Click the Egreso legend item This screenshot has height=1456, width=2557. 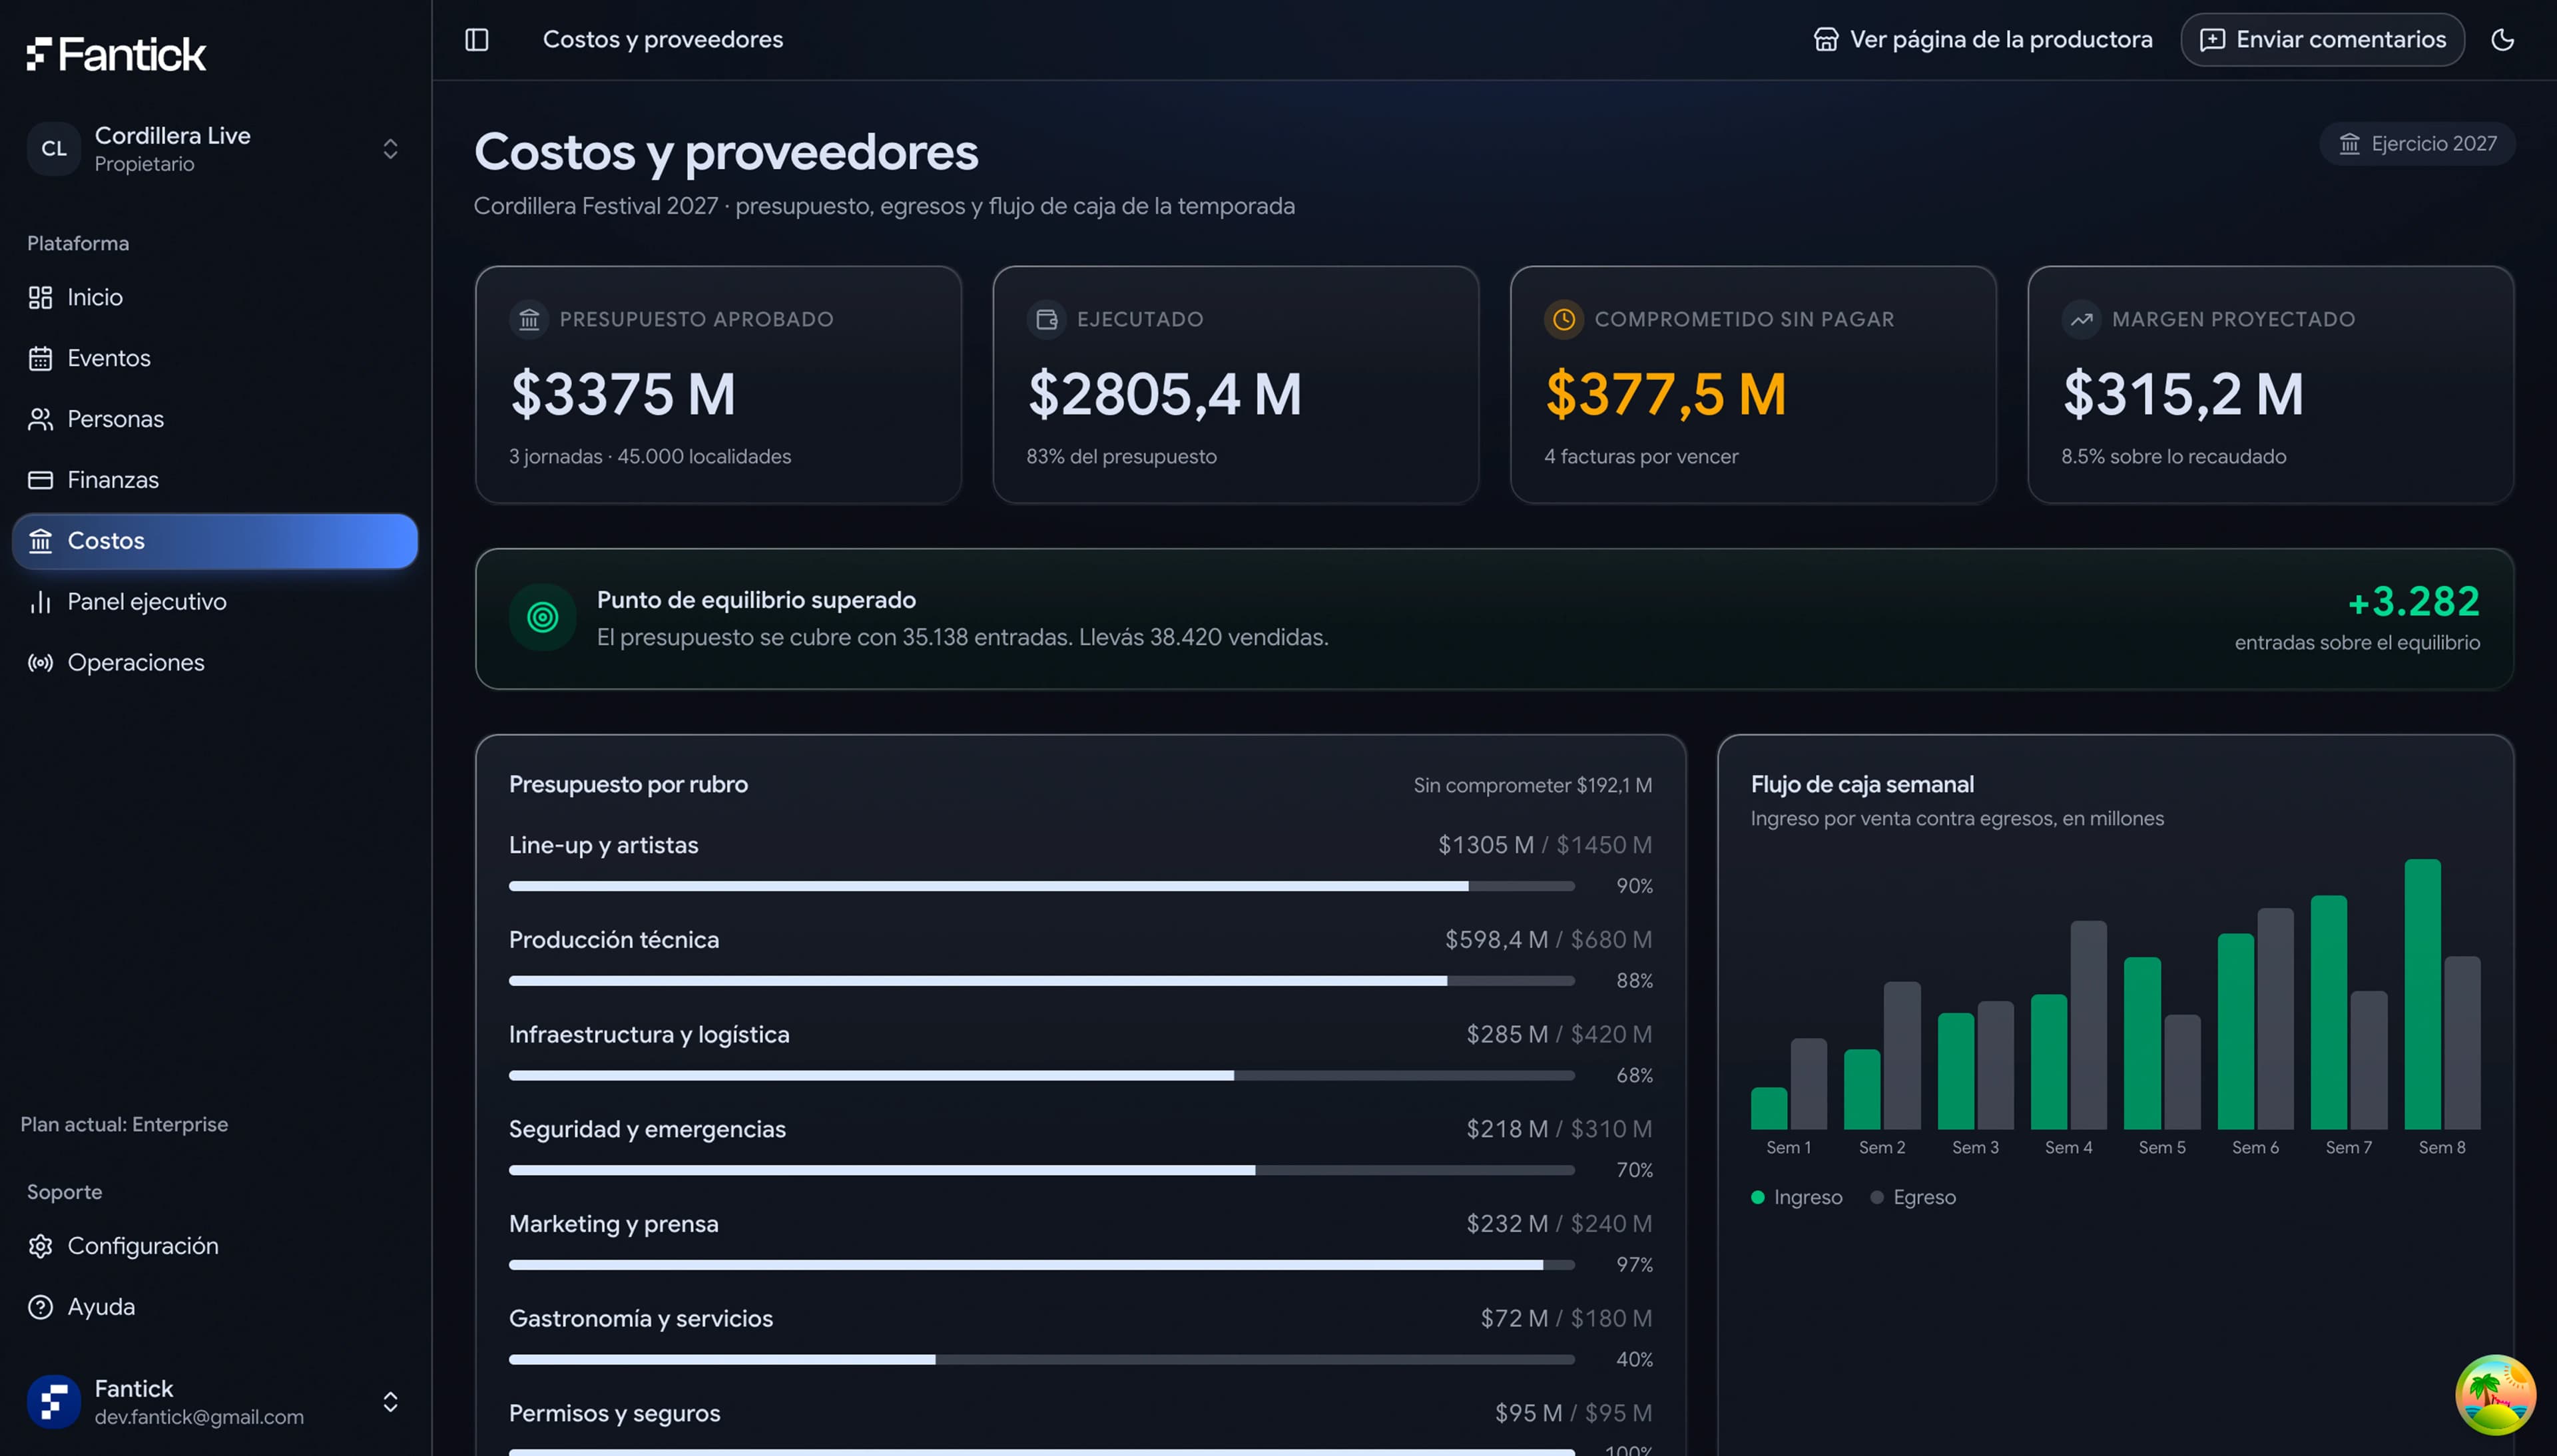1913,1198
